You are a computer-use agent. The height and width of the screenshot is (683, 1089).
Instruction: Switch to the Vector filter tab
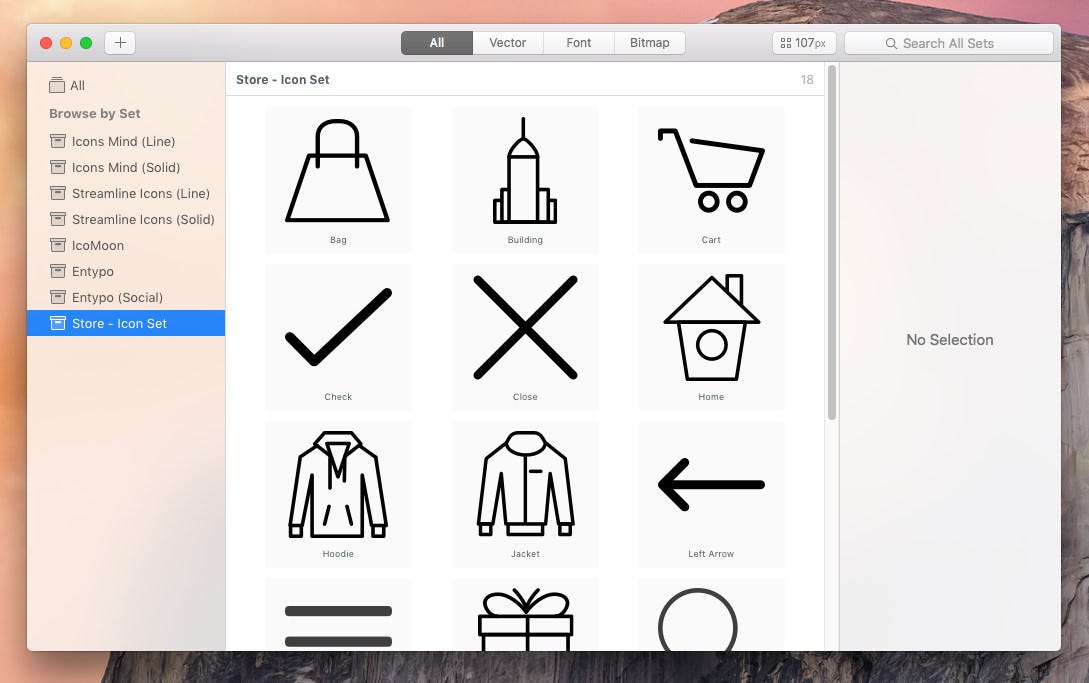(508, 43)
